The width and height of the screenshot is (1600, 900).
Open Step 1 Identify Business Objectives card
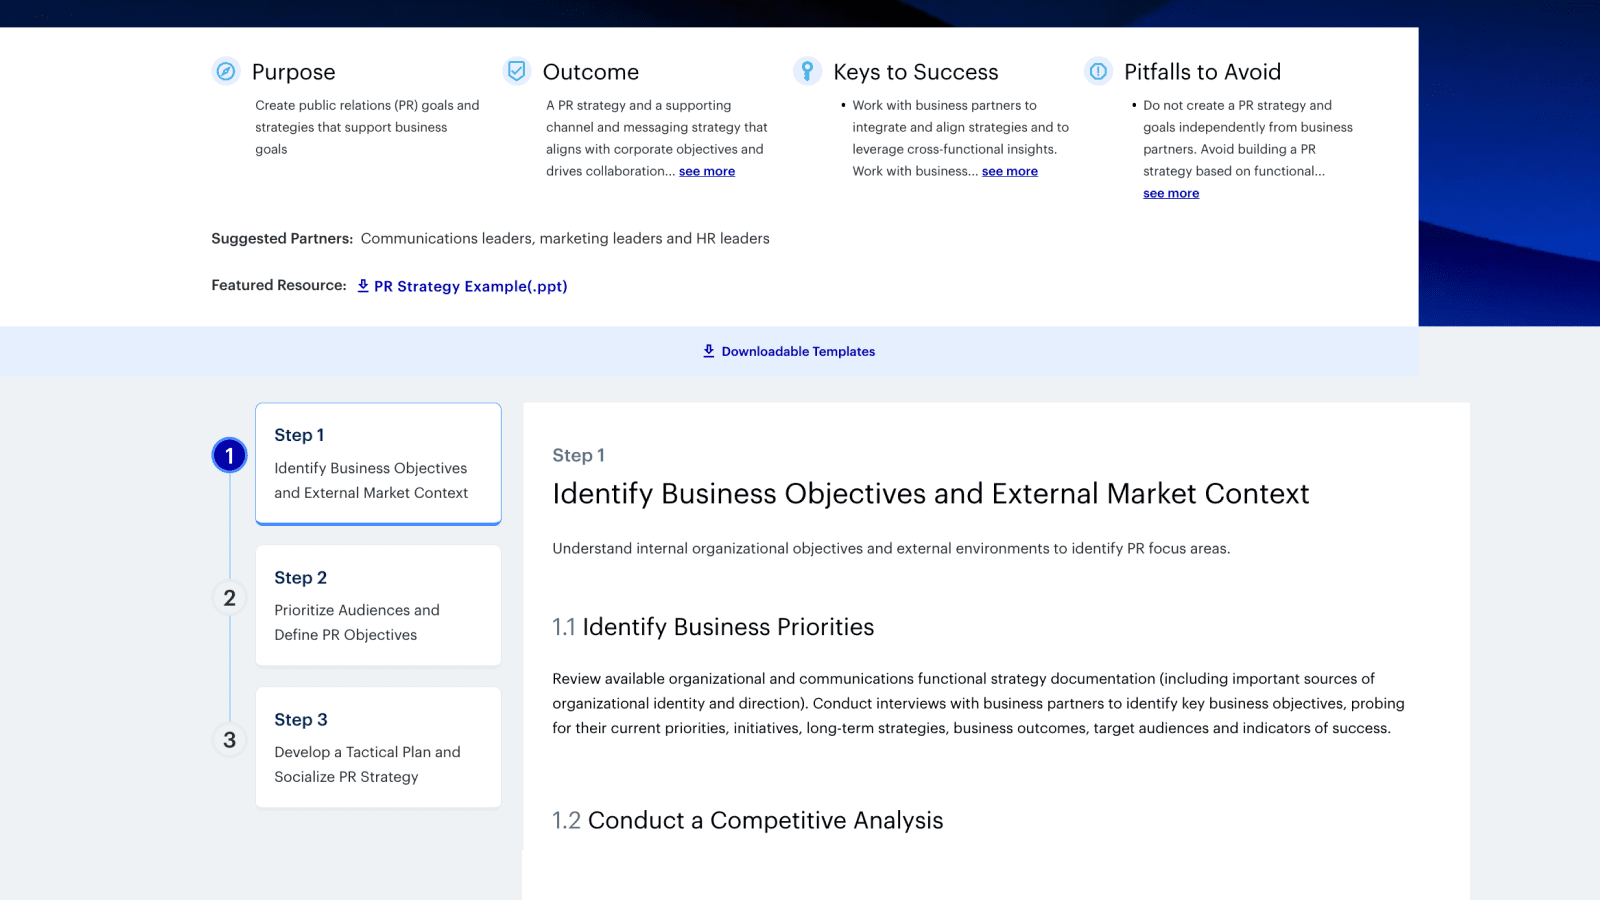(378, 464)
